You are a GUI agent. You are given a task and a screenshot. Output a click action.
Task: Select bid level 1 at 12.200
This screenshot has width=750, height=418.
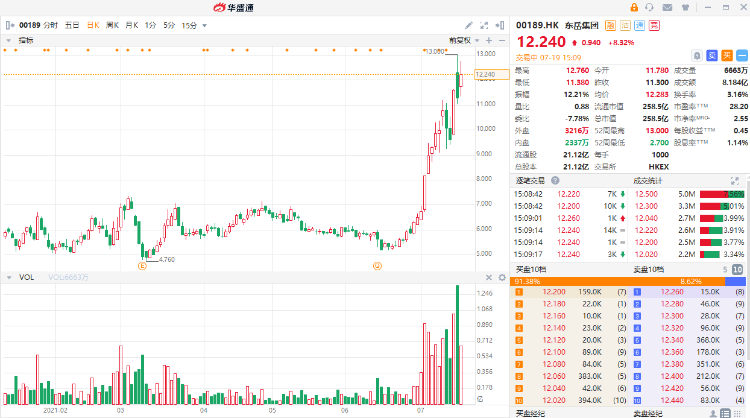pos(569,292)
